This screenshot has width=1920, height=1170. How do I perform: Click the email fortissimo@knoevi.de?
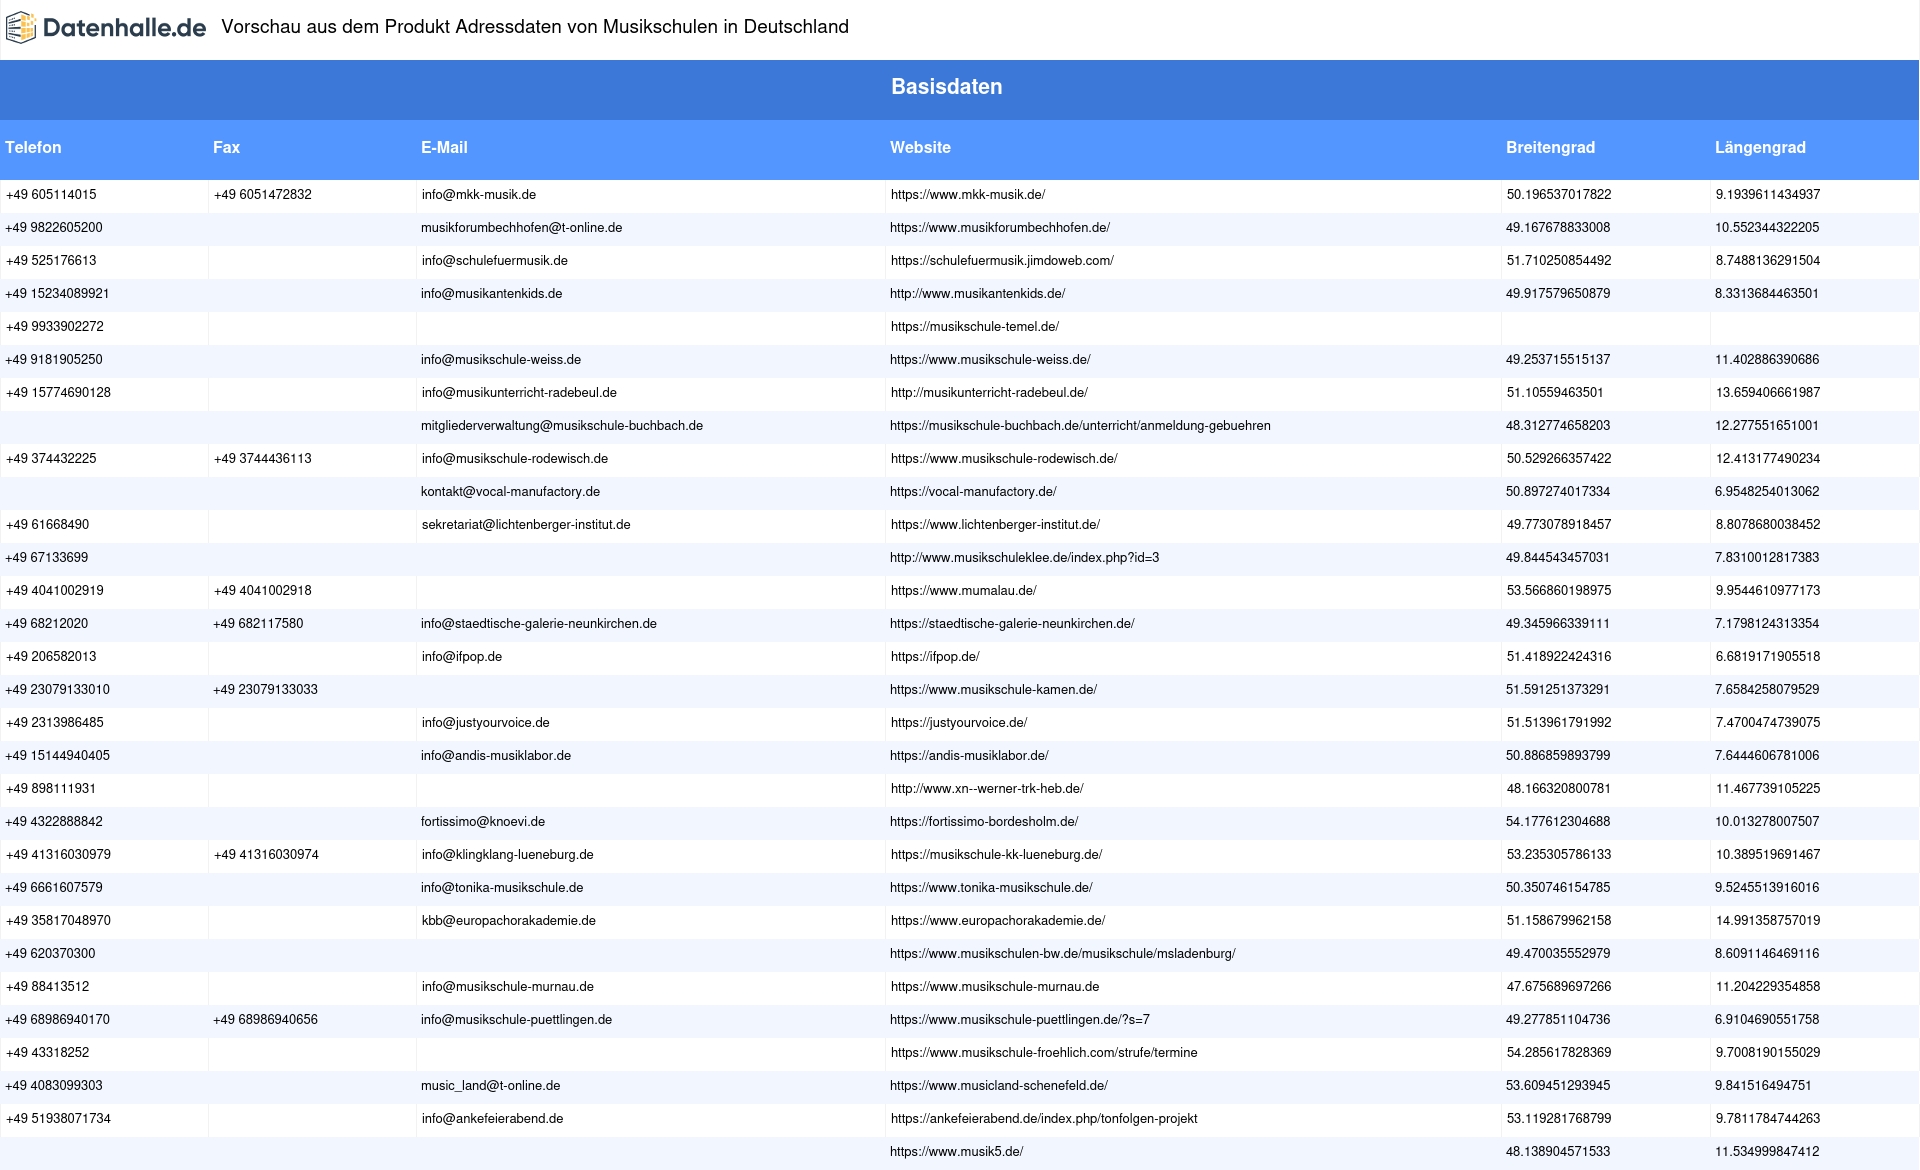click(x=483, y=822)
